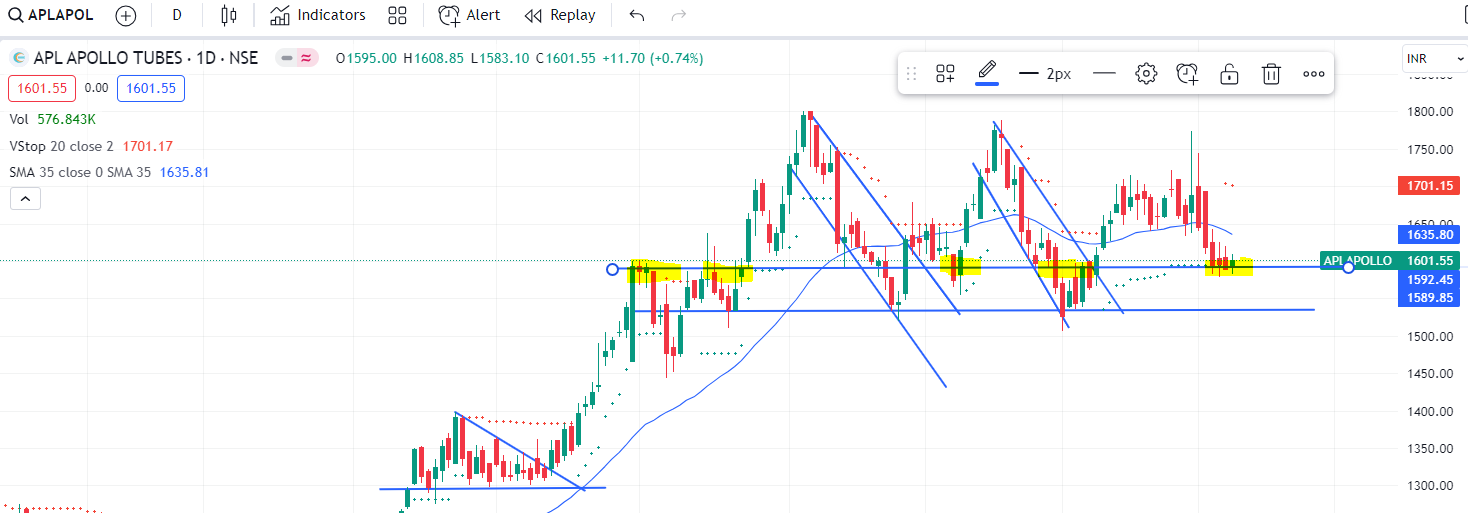Open the candlestick chart type menu
Viewport: 1468px width, 513px height.
tap(229, 15)
